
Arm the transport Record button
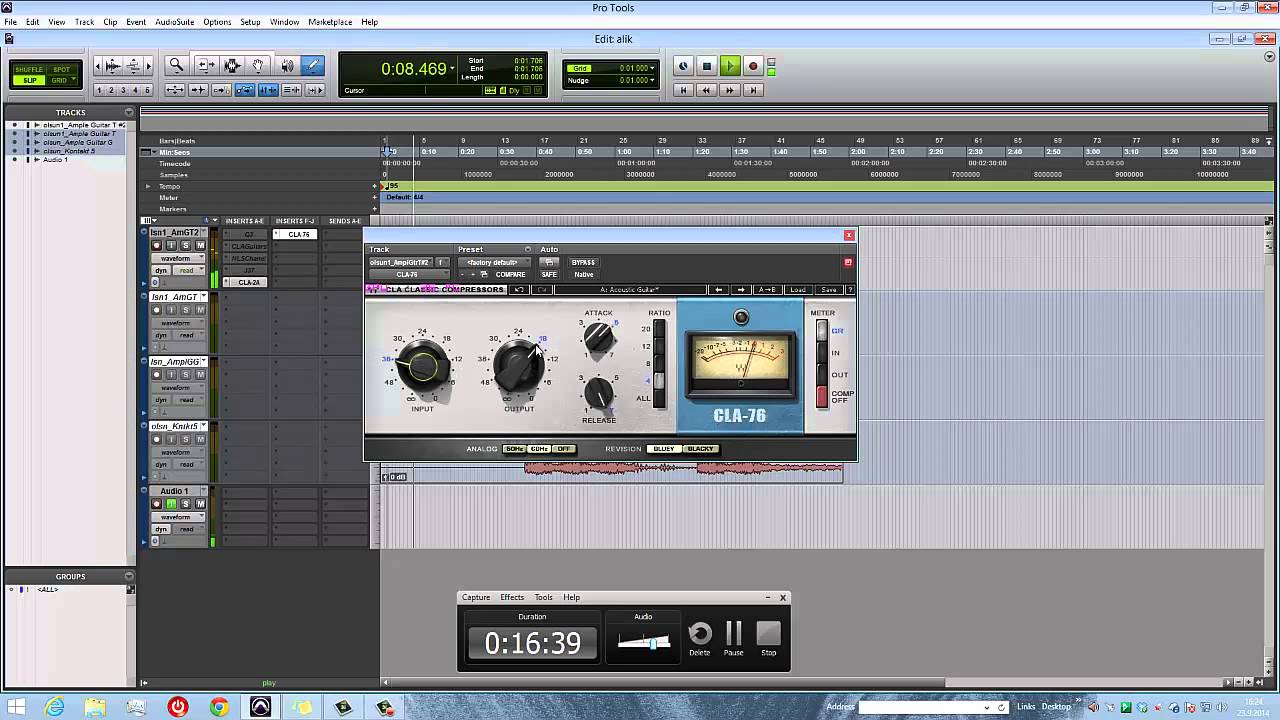pyautogui.click(x=753, y=66)
